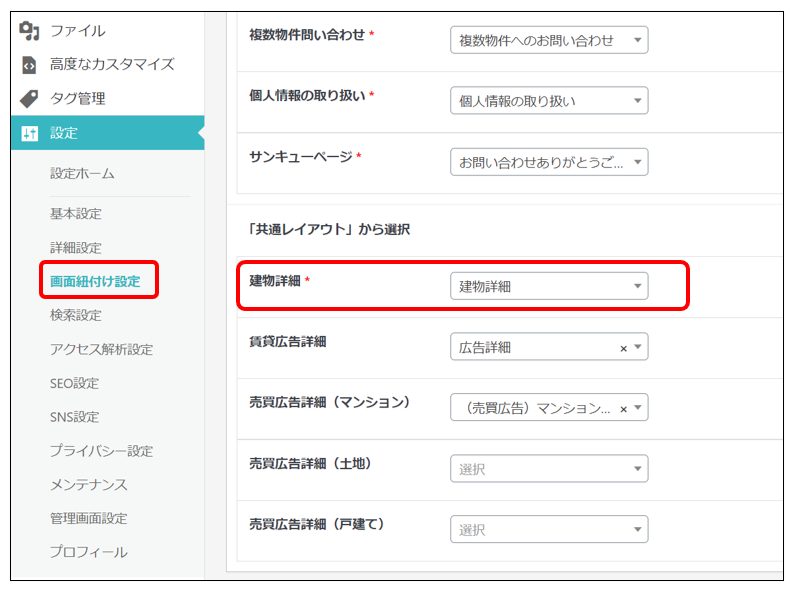This screenshot has height=591, width=793.
Task: Click the 賃貸広告詳細 field label
Action: [288, 342]
